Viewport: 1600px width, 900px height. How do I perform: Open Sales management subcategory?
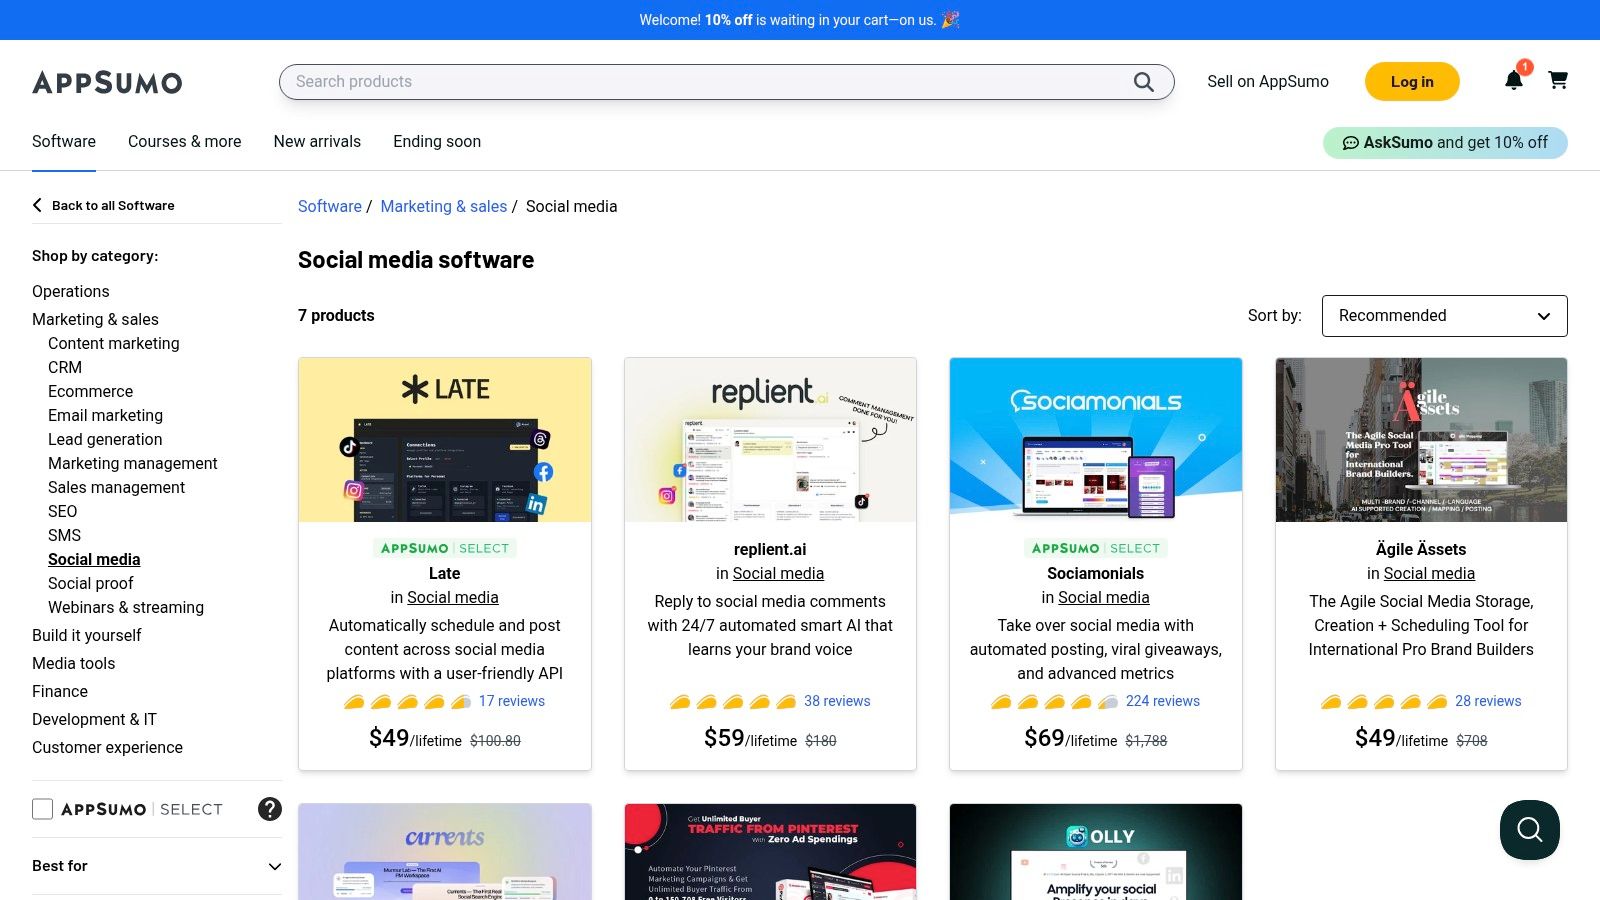click(x=117, y=487)
